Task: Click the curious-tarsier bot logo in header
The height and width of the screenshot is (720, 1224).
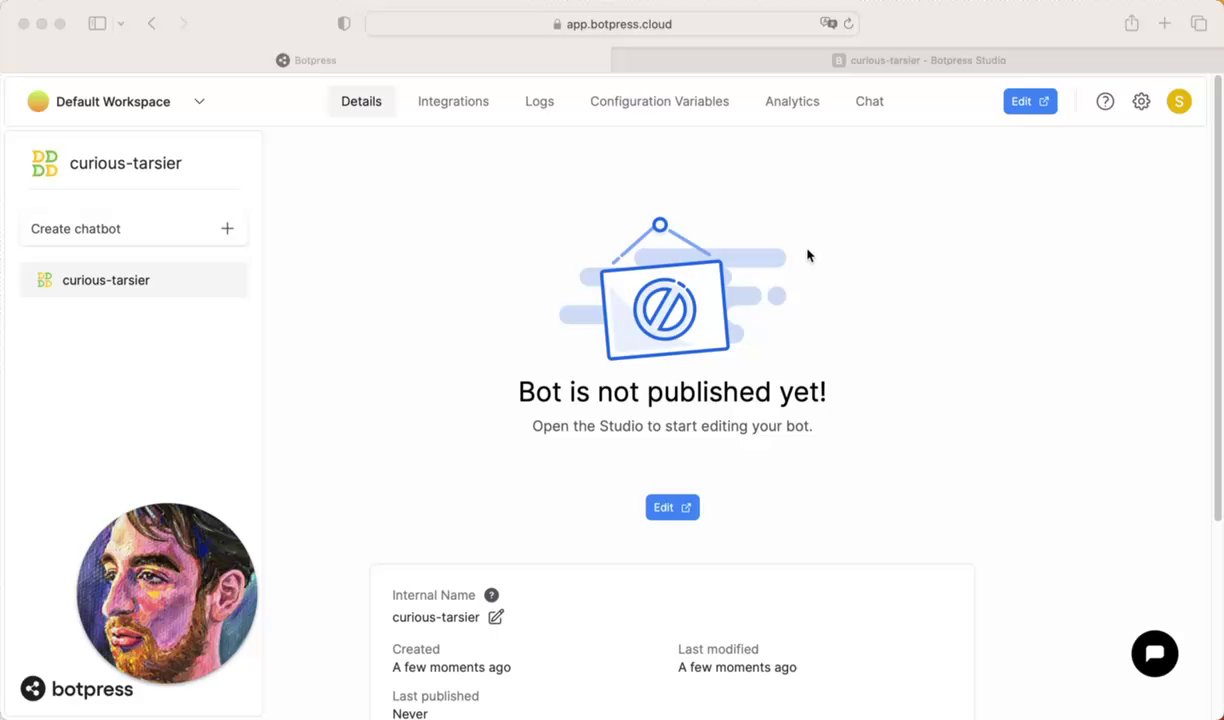Action: pyautogui.click(x=45, y=163)
